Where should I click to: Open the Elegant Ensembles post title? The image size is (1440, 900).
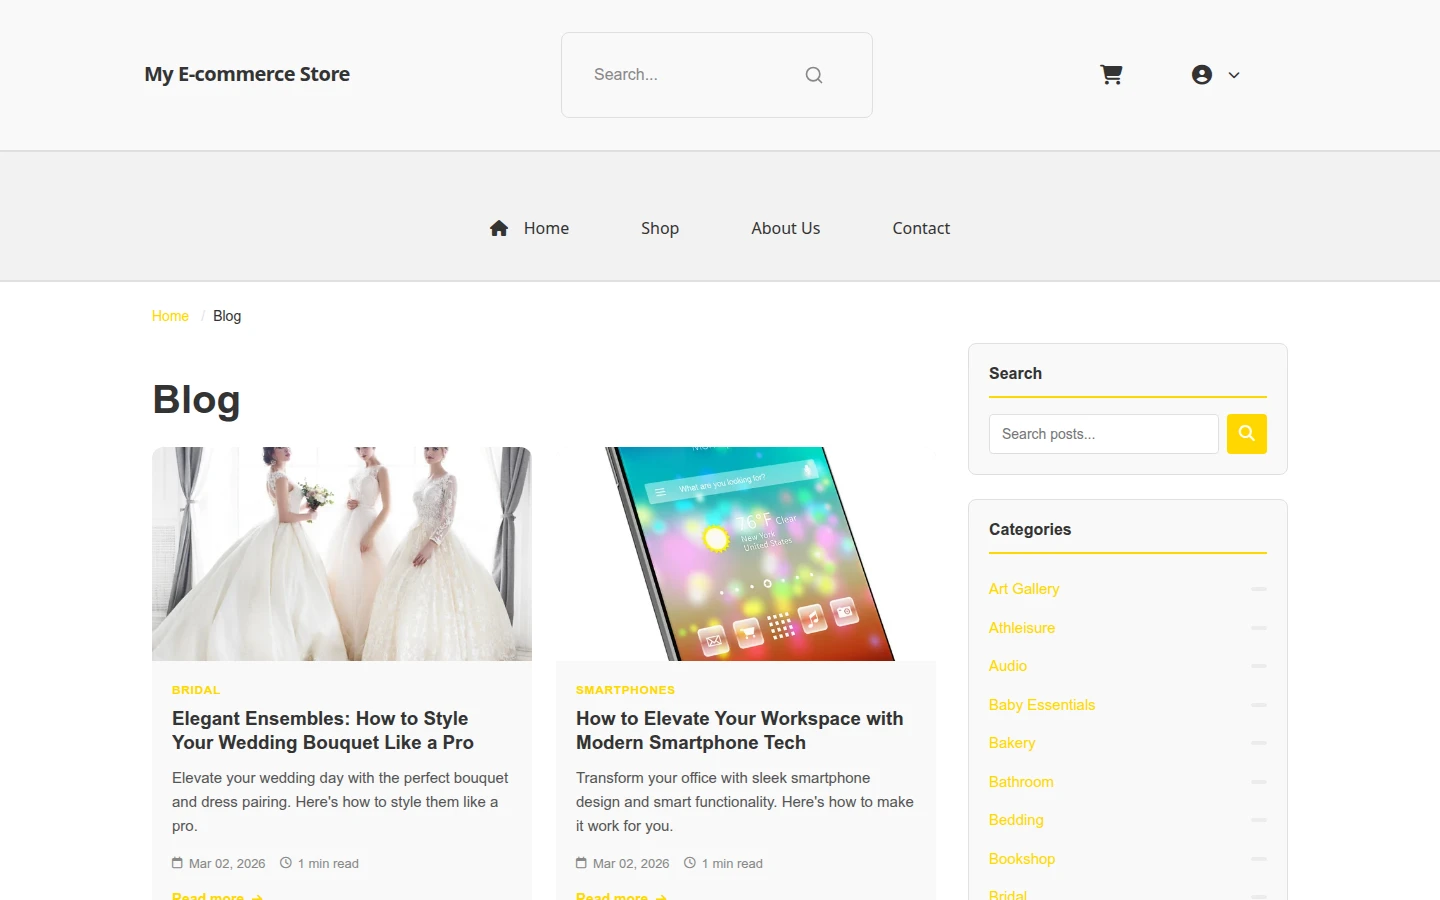point(323,730)
